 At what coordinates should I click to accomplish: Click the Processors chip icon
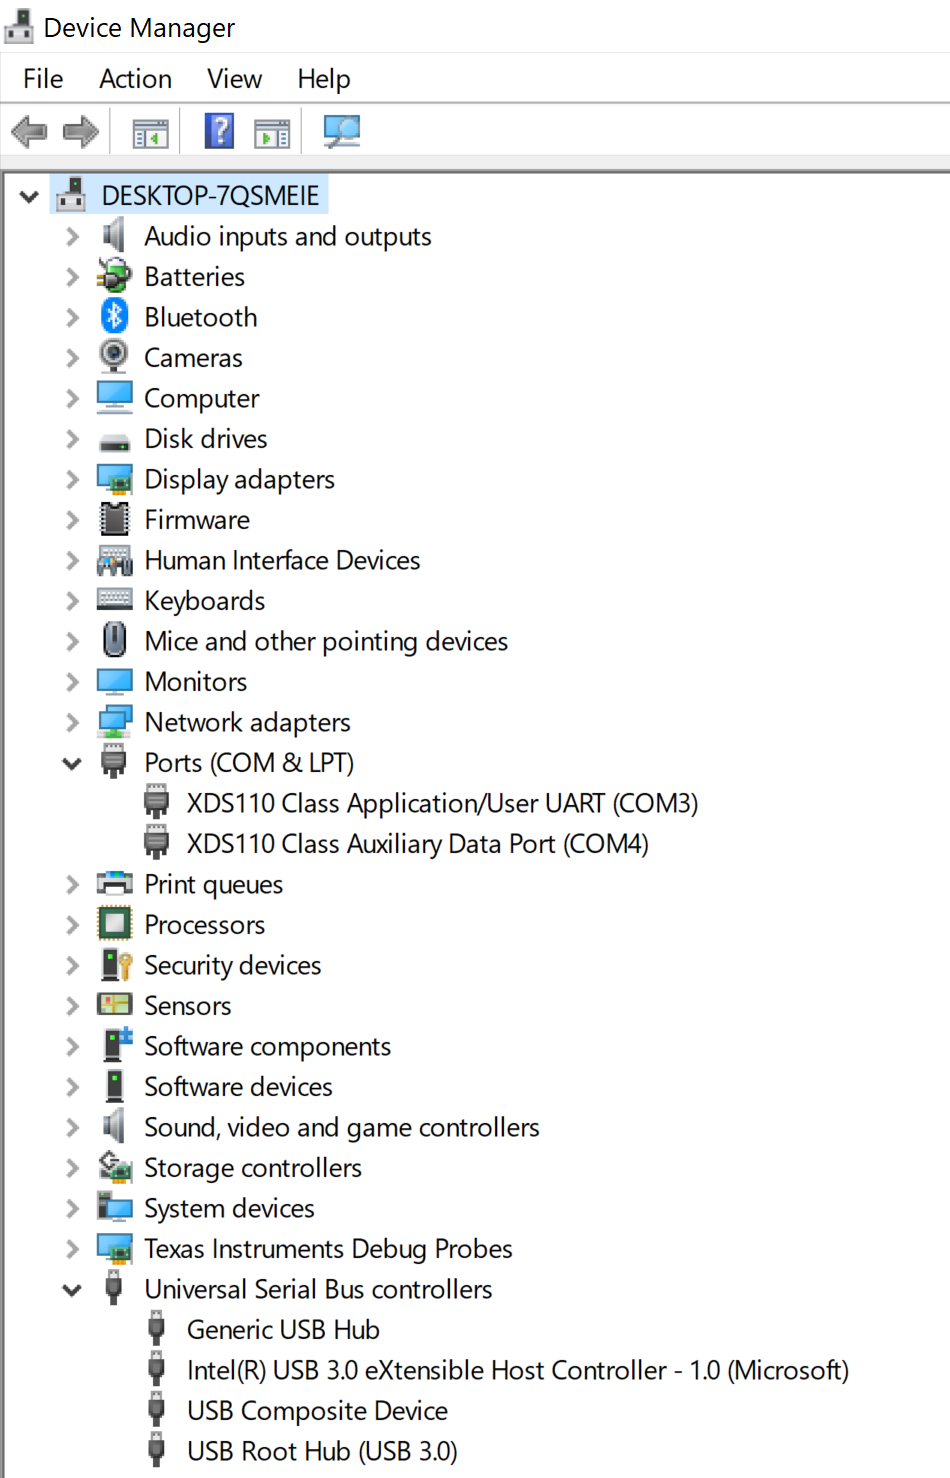point(114,924)
